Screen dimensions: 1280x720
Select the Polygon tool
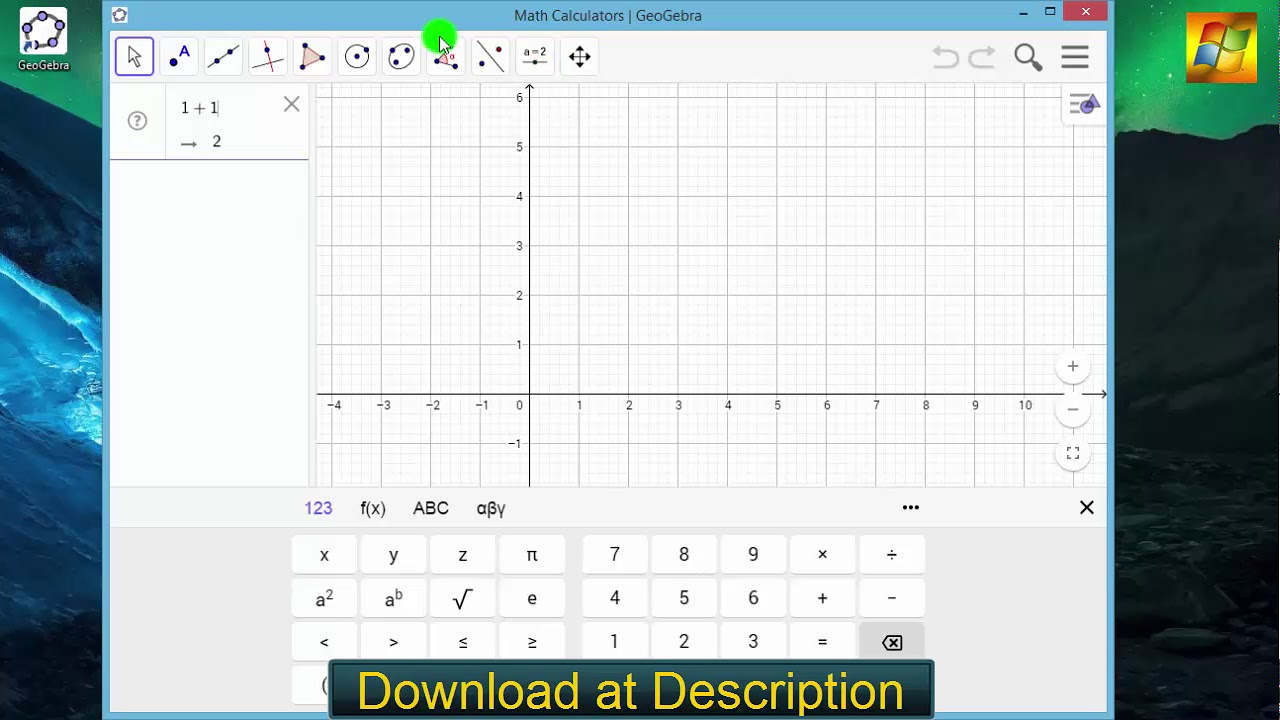(312, 57)
